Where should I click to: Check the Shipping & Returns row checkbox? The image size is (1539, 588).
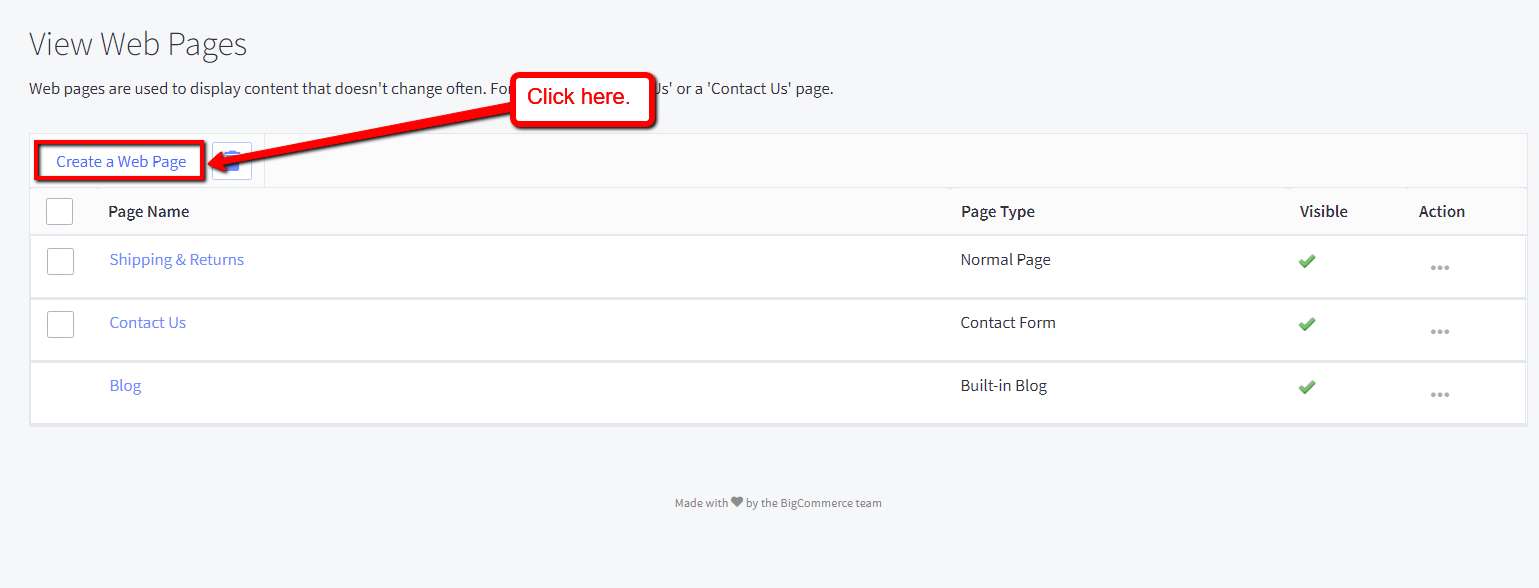[x=60, y=261]
